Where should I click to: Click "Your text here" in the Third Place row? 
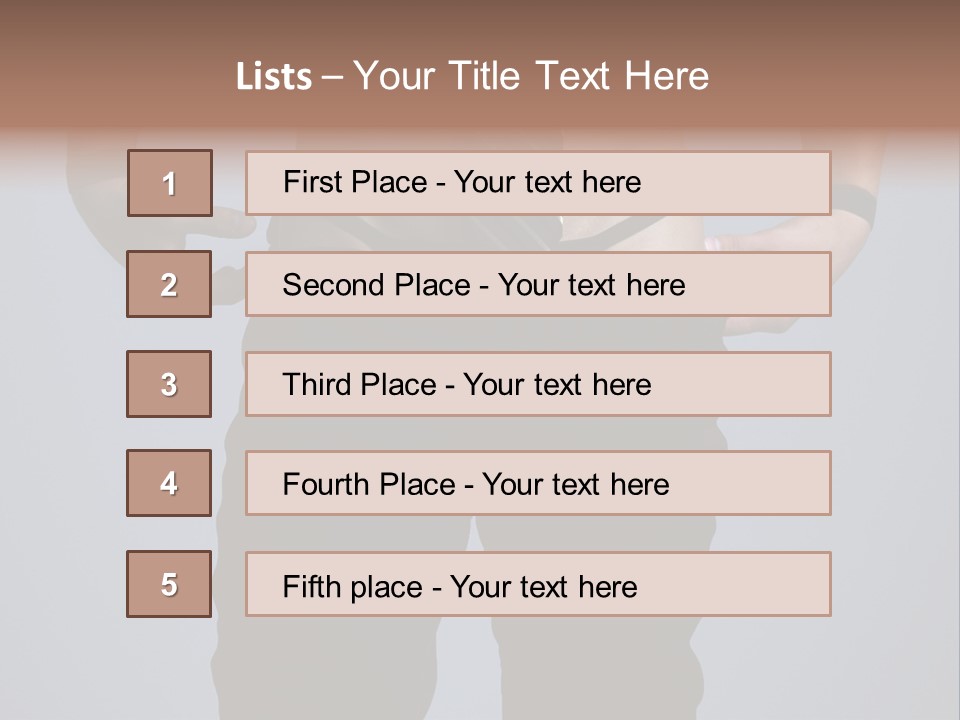557,385
